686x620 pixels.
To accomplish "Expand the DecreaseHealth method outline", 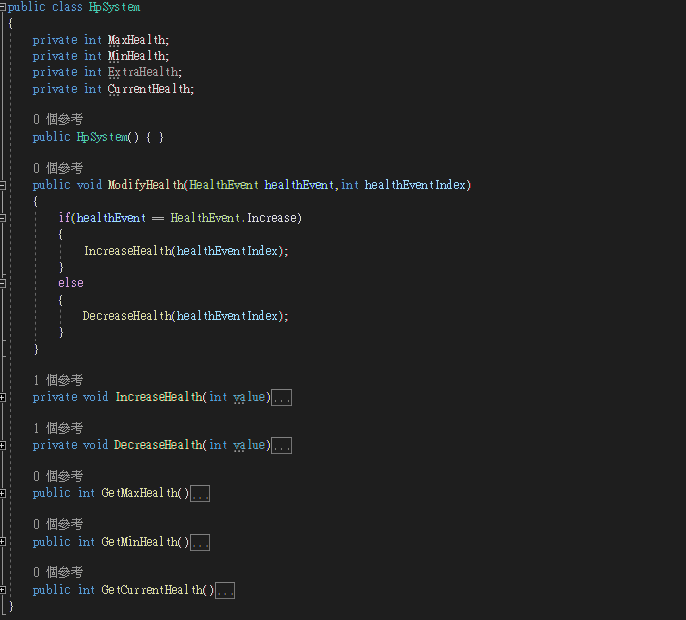I will coord(3,445).
